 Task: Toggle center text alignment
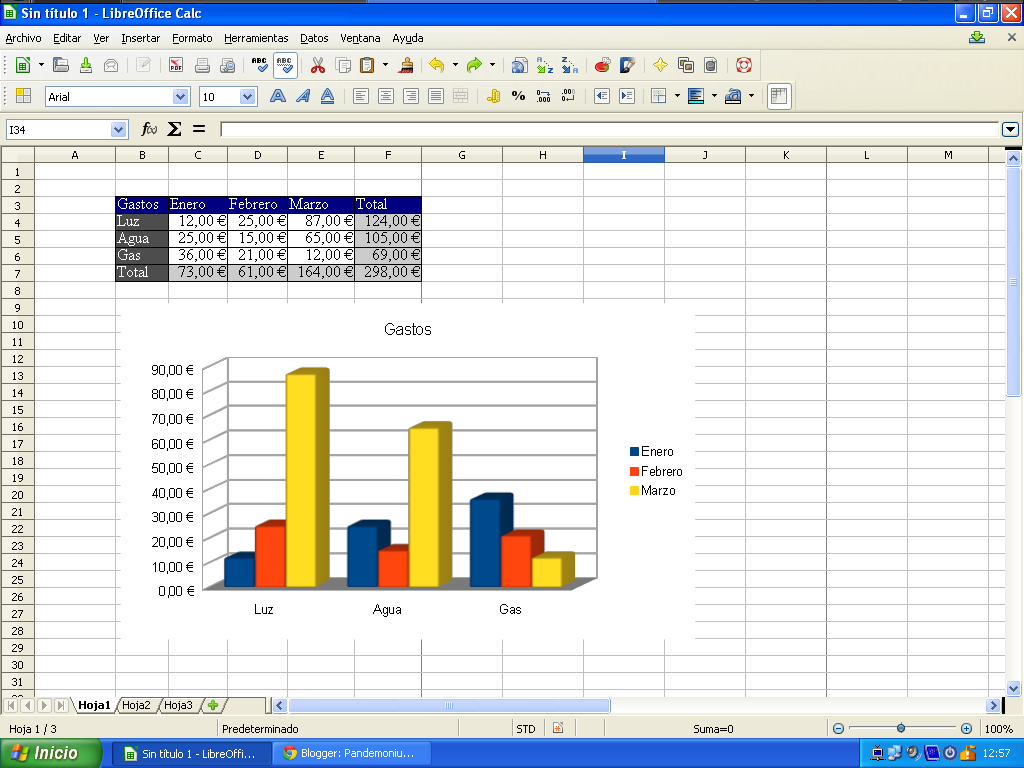386,96
